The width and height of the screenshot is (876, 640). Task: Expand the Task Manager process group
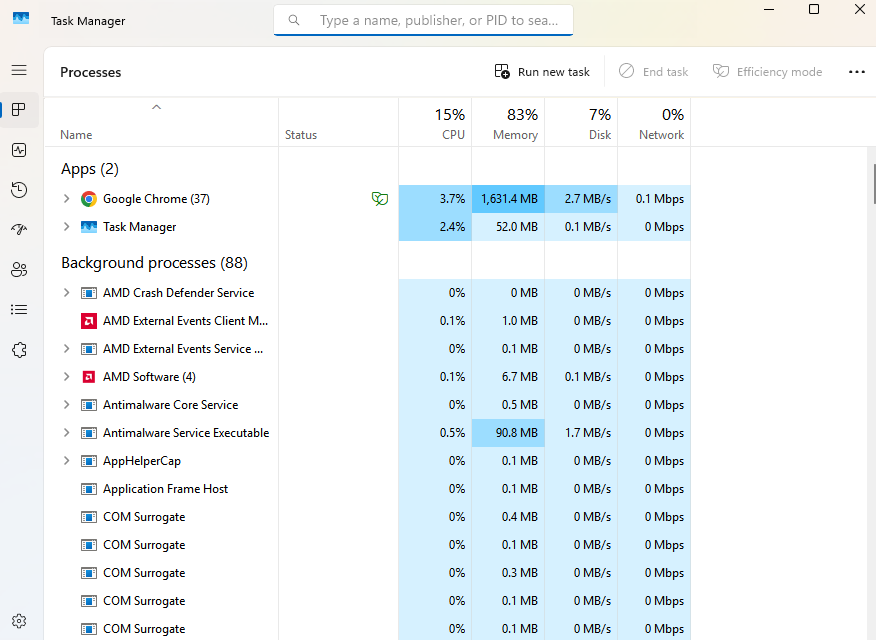(66, 227)
